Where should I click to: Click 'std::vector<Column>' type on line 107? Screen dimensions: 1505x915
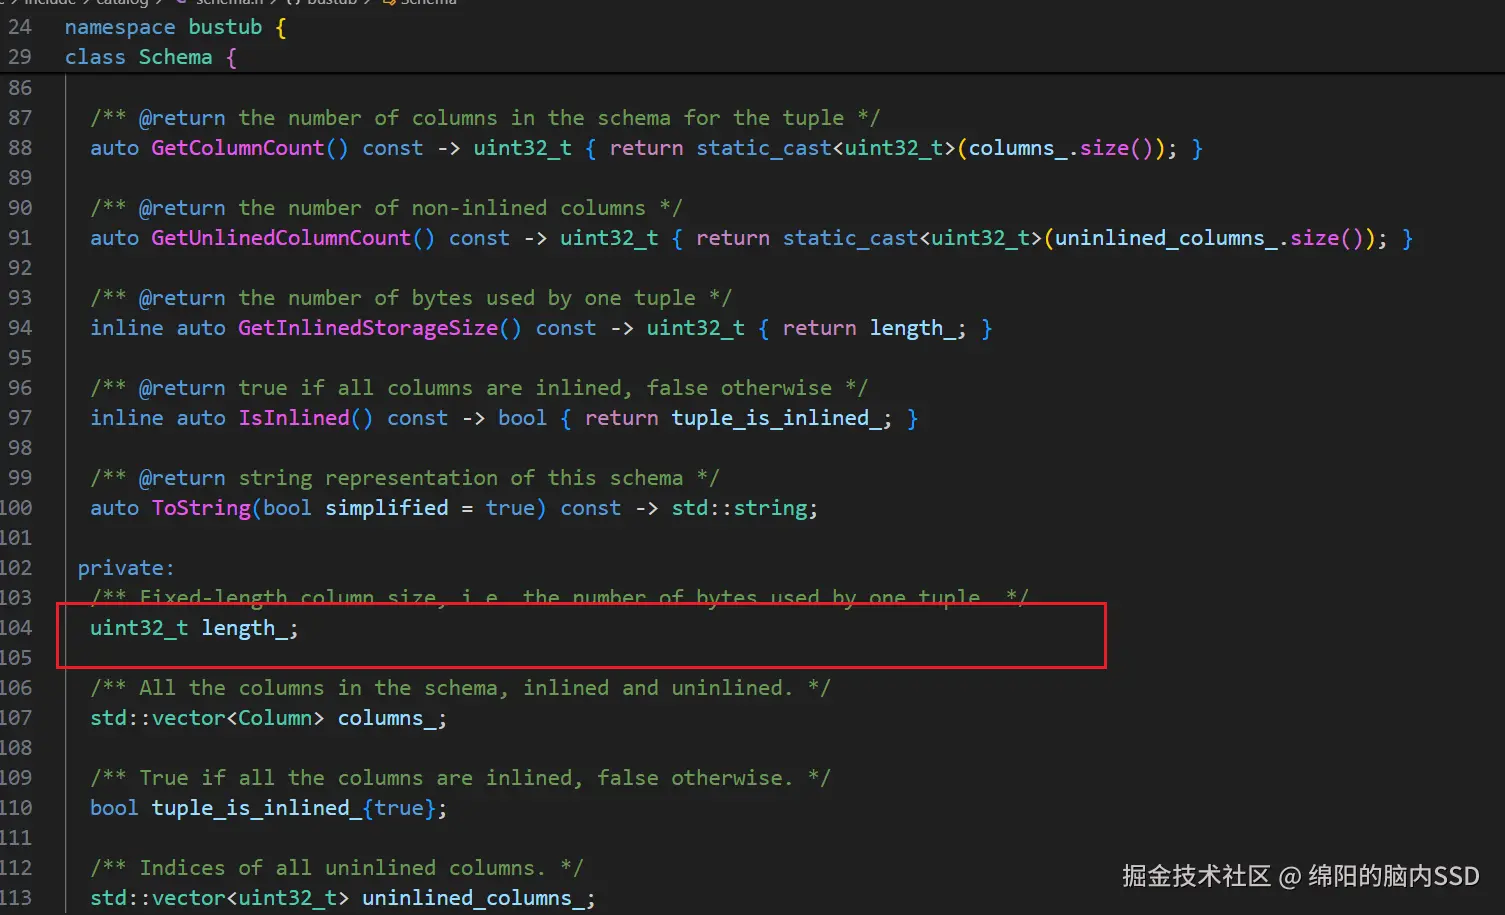click(207, 718)
